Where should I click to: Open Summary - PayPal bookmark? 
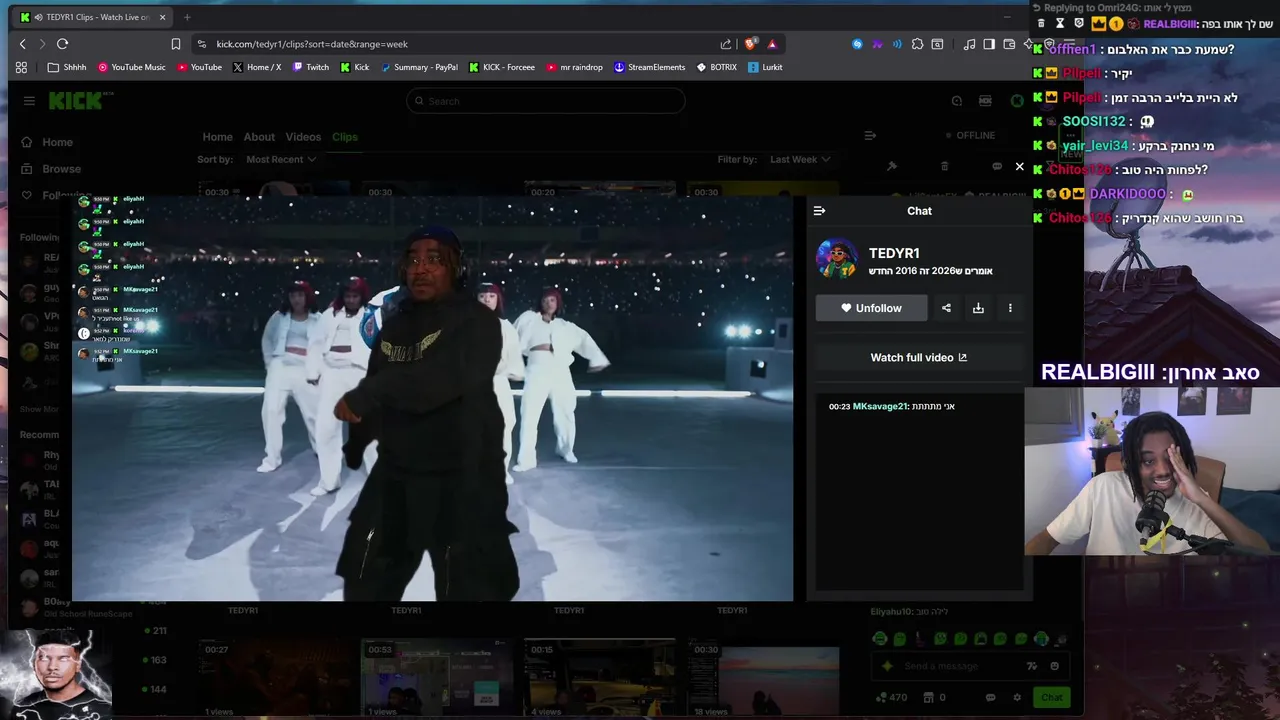[419, 67]
